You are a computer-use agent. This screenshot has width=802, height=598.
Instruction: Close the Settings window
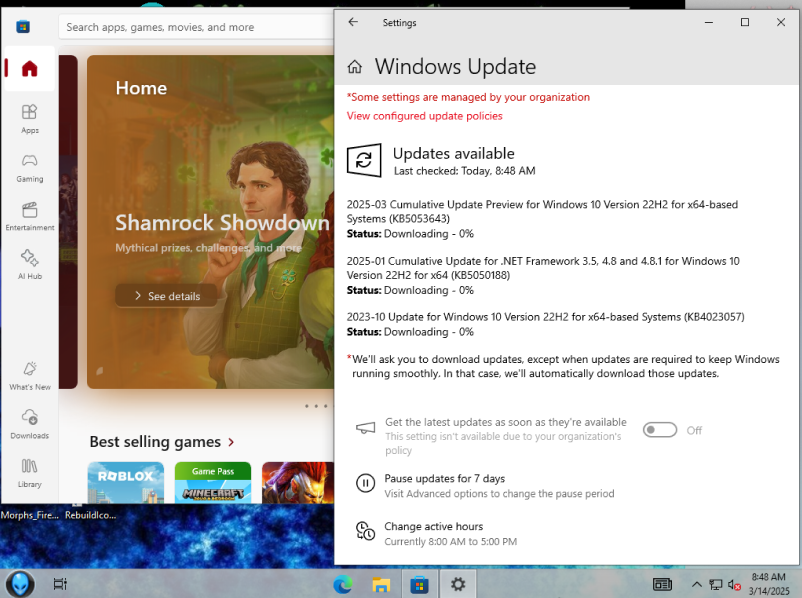[x=781, y=23]
